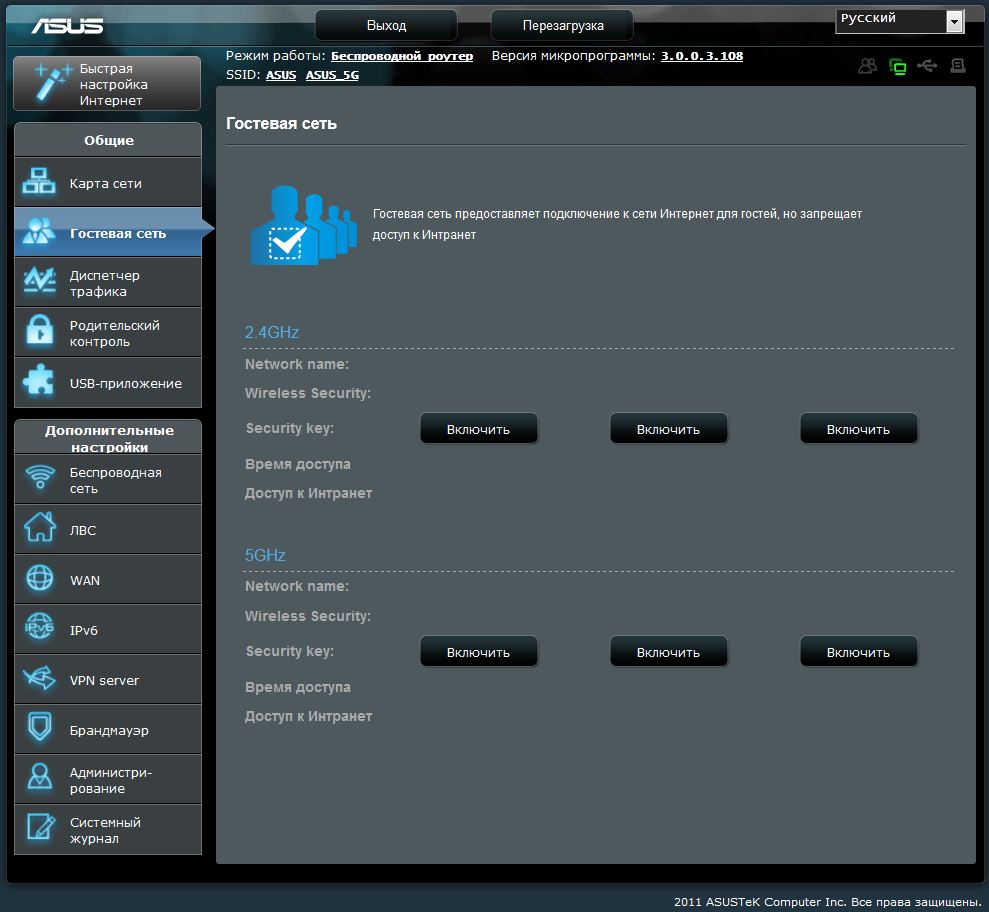Open Администрирование page
Image resolution: width=989 pixels, height=912 pixels.
pos(108,779)
